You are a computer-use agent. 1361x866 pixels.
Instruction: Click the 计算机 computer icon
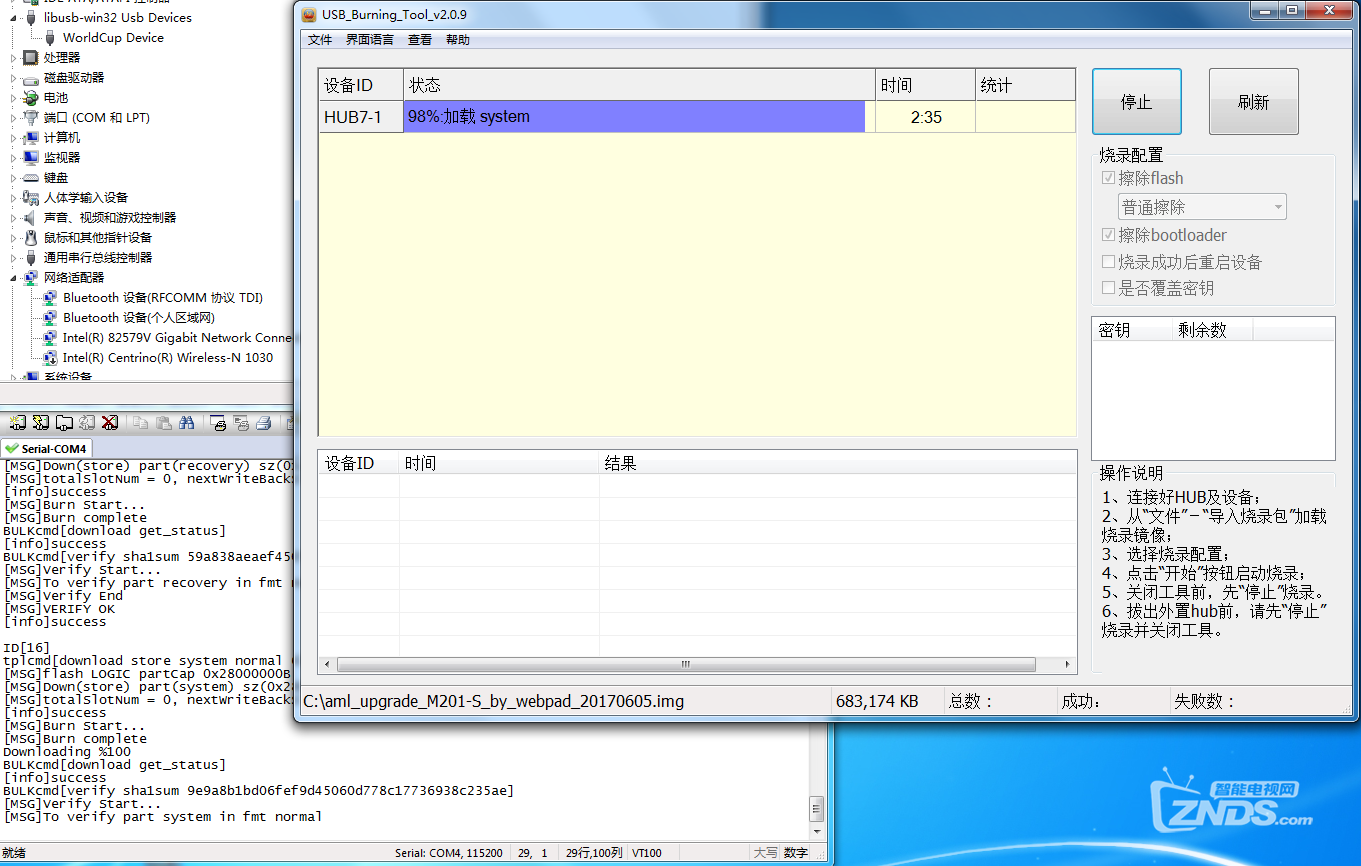point(31,137)
